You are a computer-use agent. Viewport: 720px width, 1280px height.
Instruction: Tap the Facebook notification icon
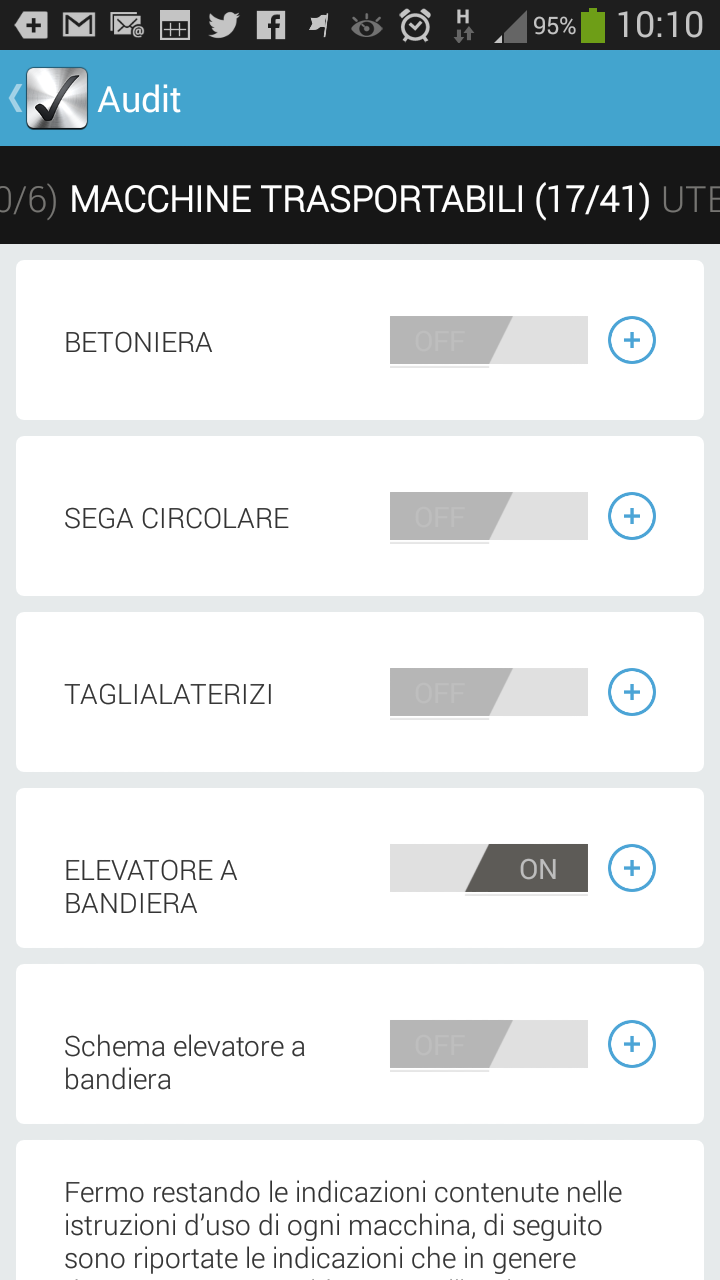[x=270, y=25]
